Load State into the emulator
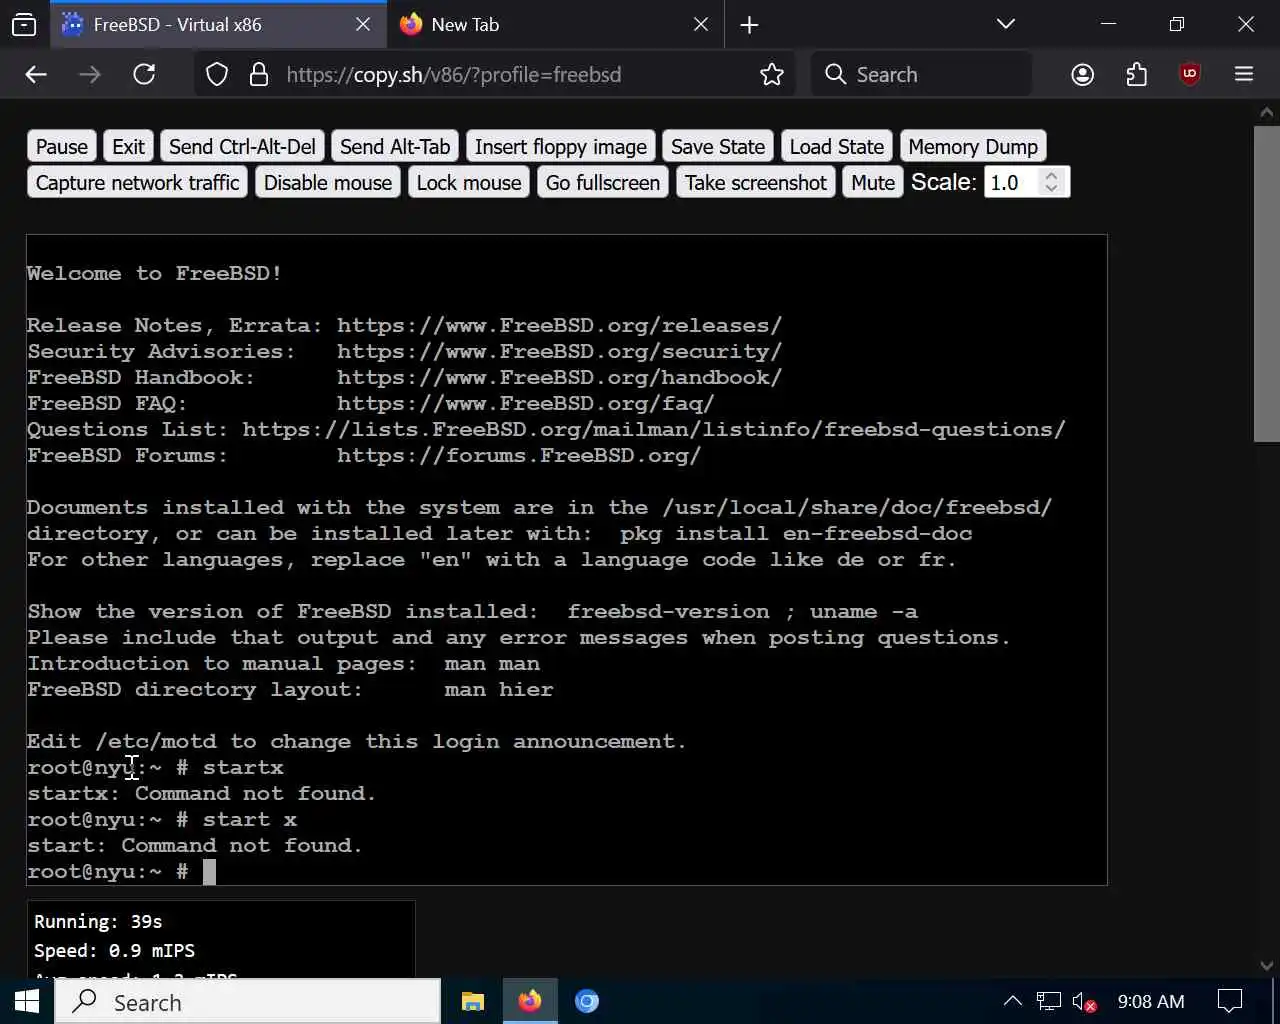This screenshot has height=1024, width=1280. tap(837, 147)
